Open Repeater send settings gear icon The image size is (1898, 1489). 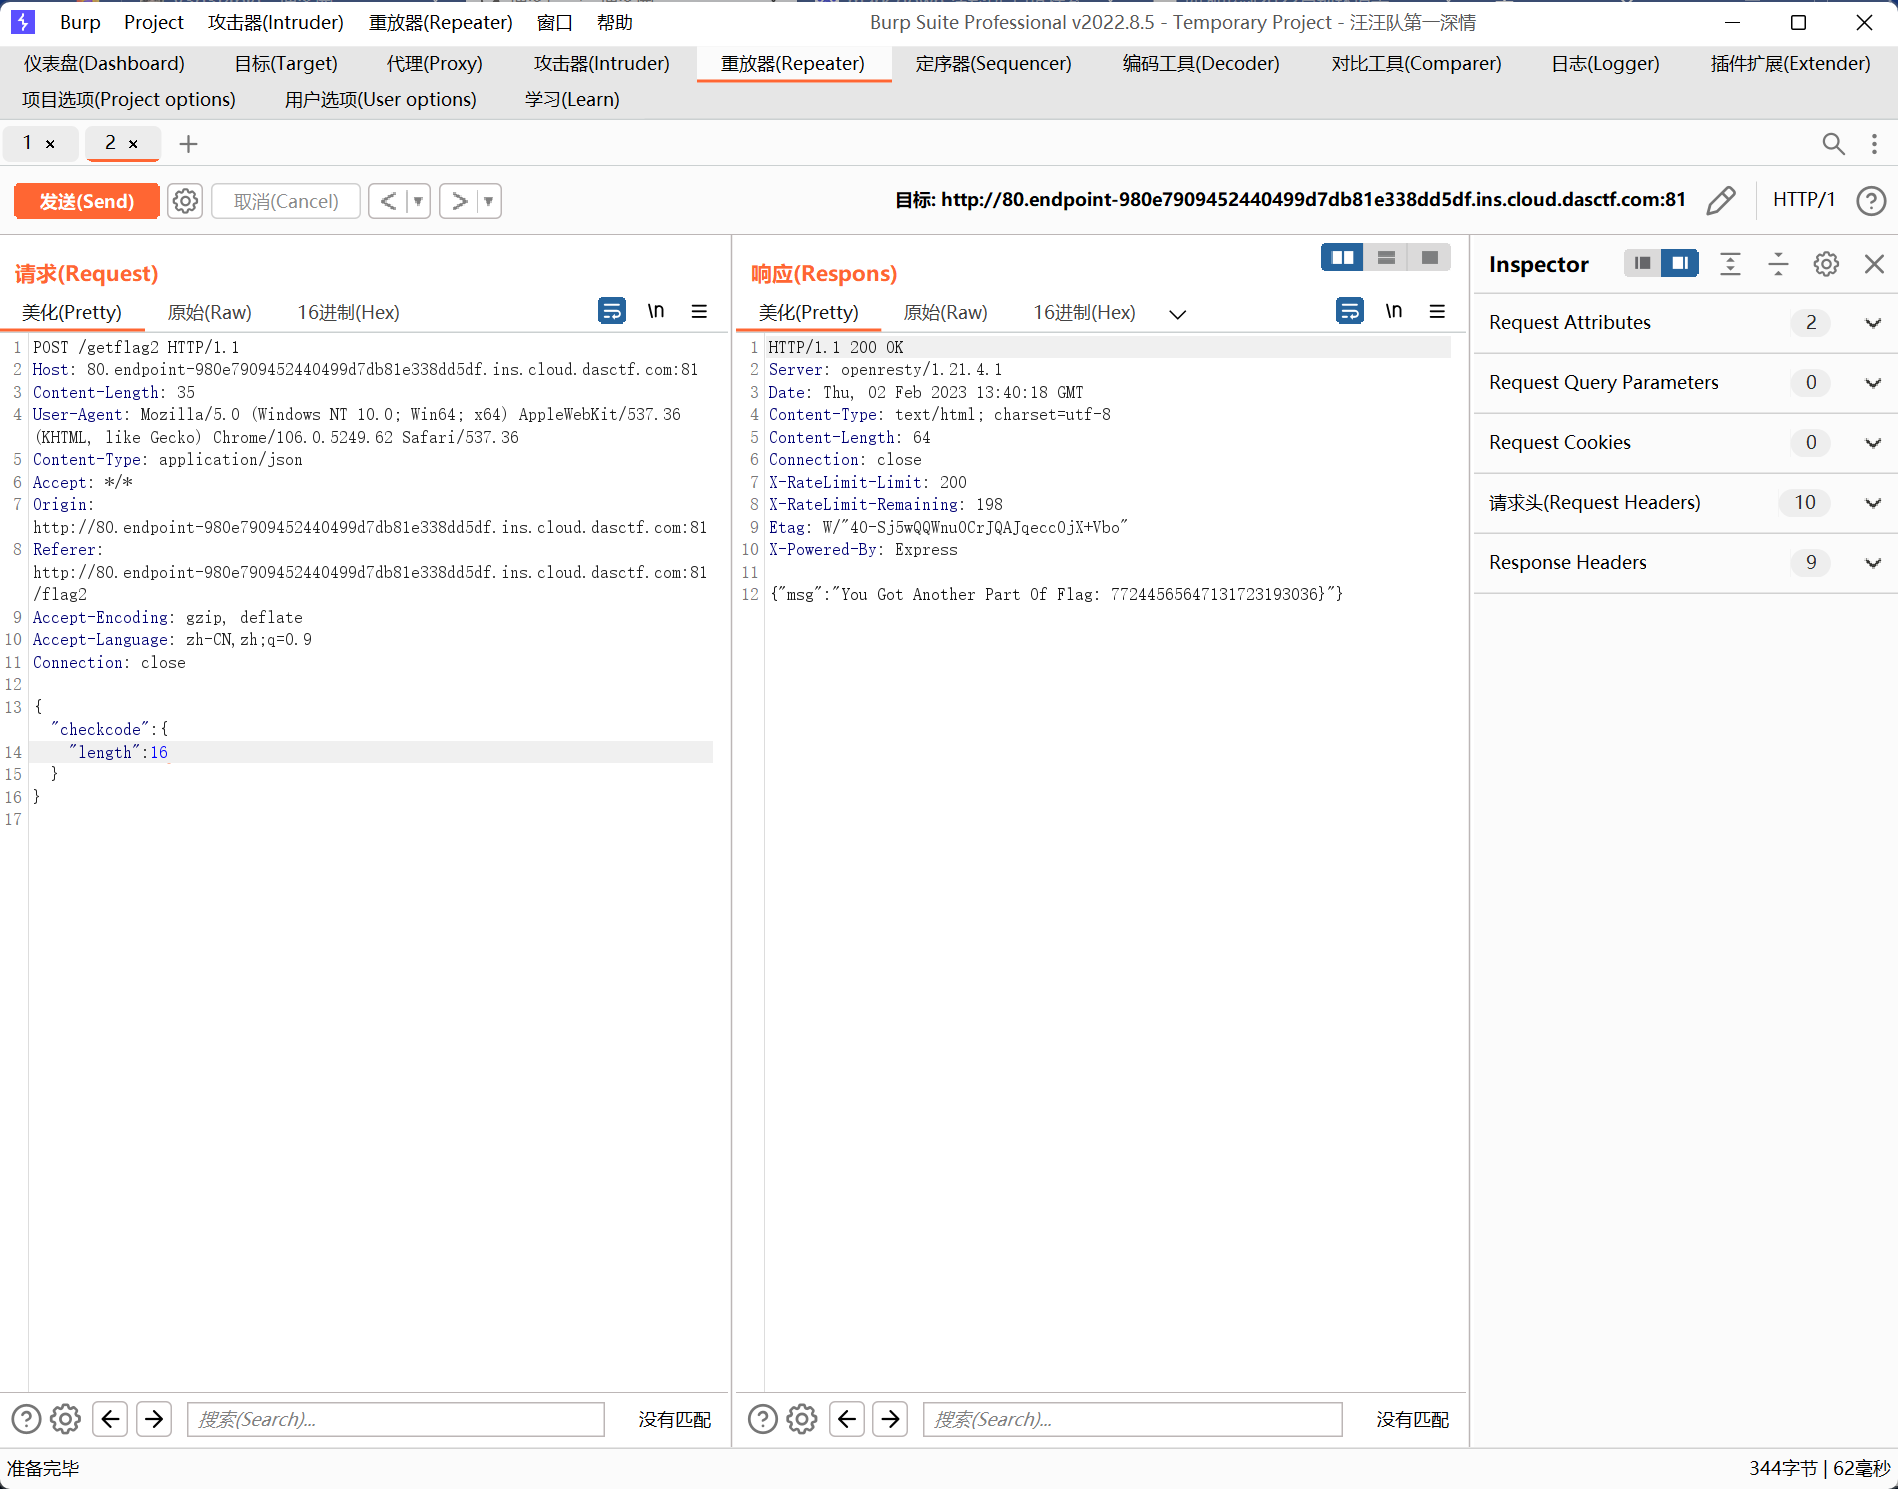(185, 201)
